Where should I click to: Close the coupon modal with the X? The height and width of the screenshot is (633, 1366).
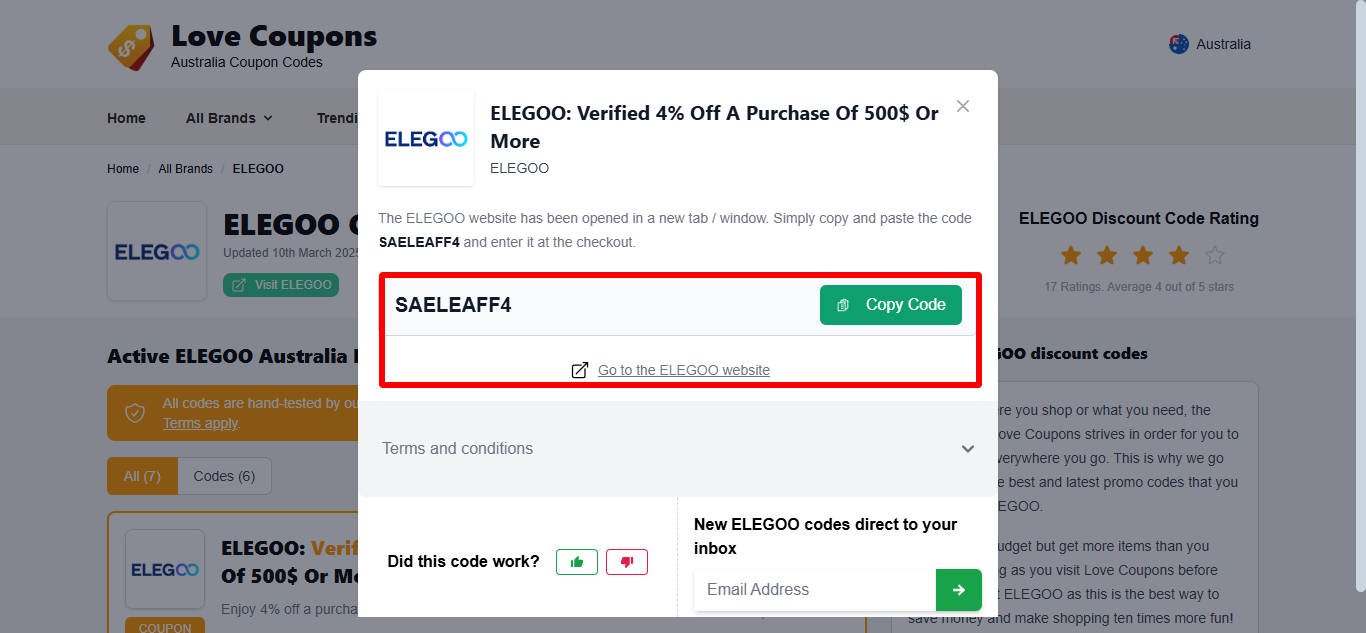point(963,106)
